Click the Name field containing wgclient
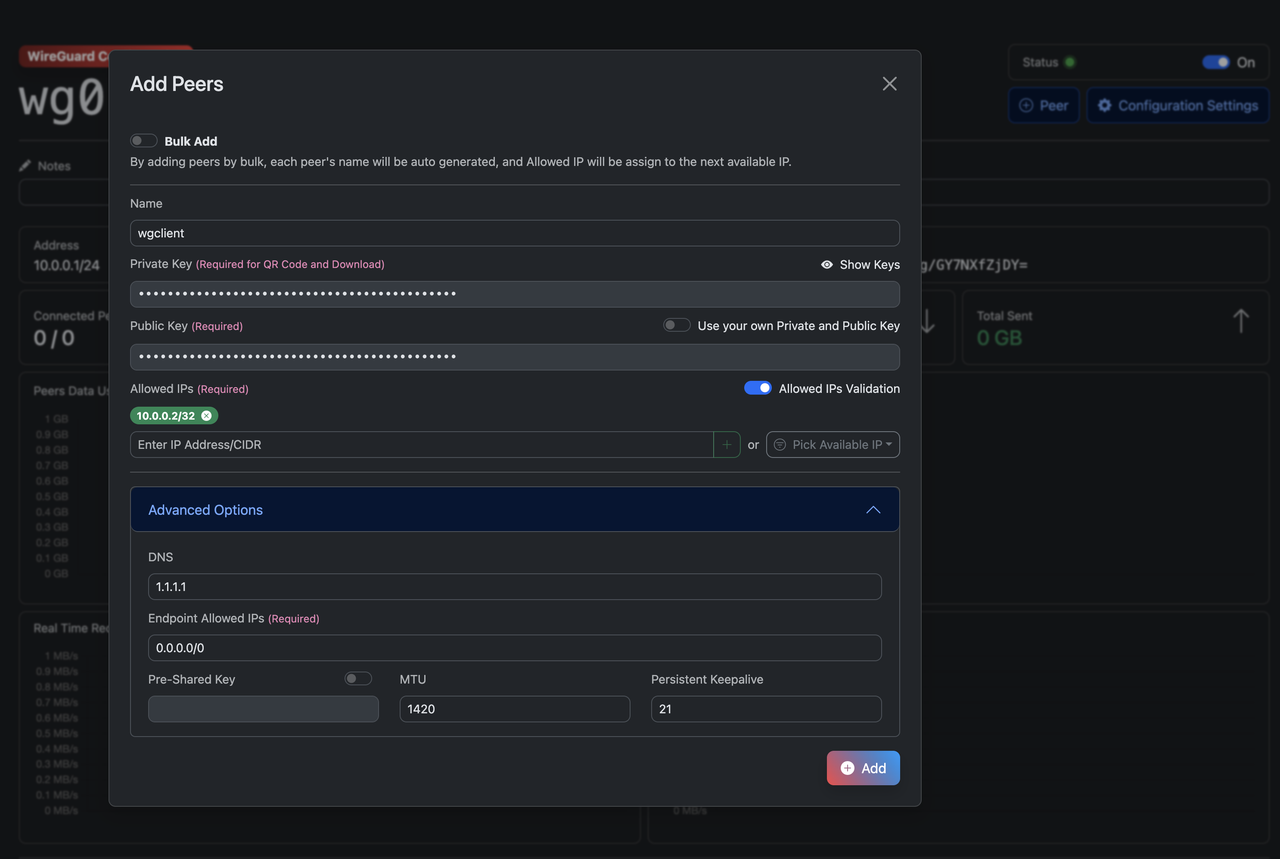1280x859 pixels. (x=514, y=232)
